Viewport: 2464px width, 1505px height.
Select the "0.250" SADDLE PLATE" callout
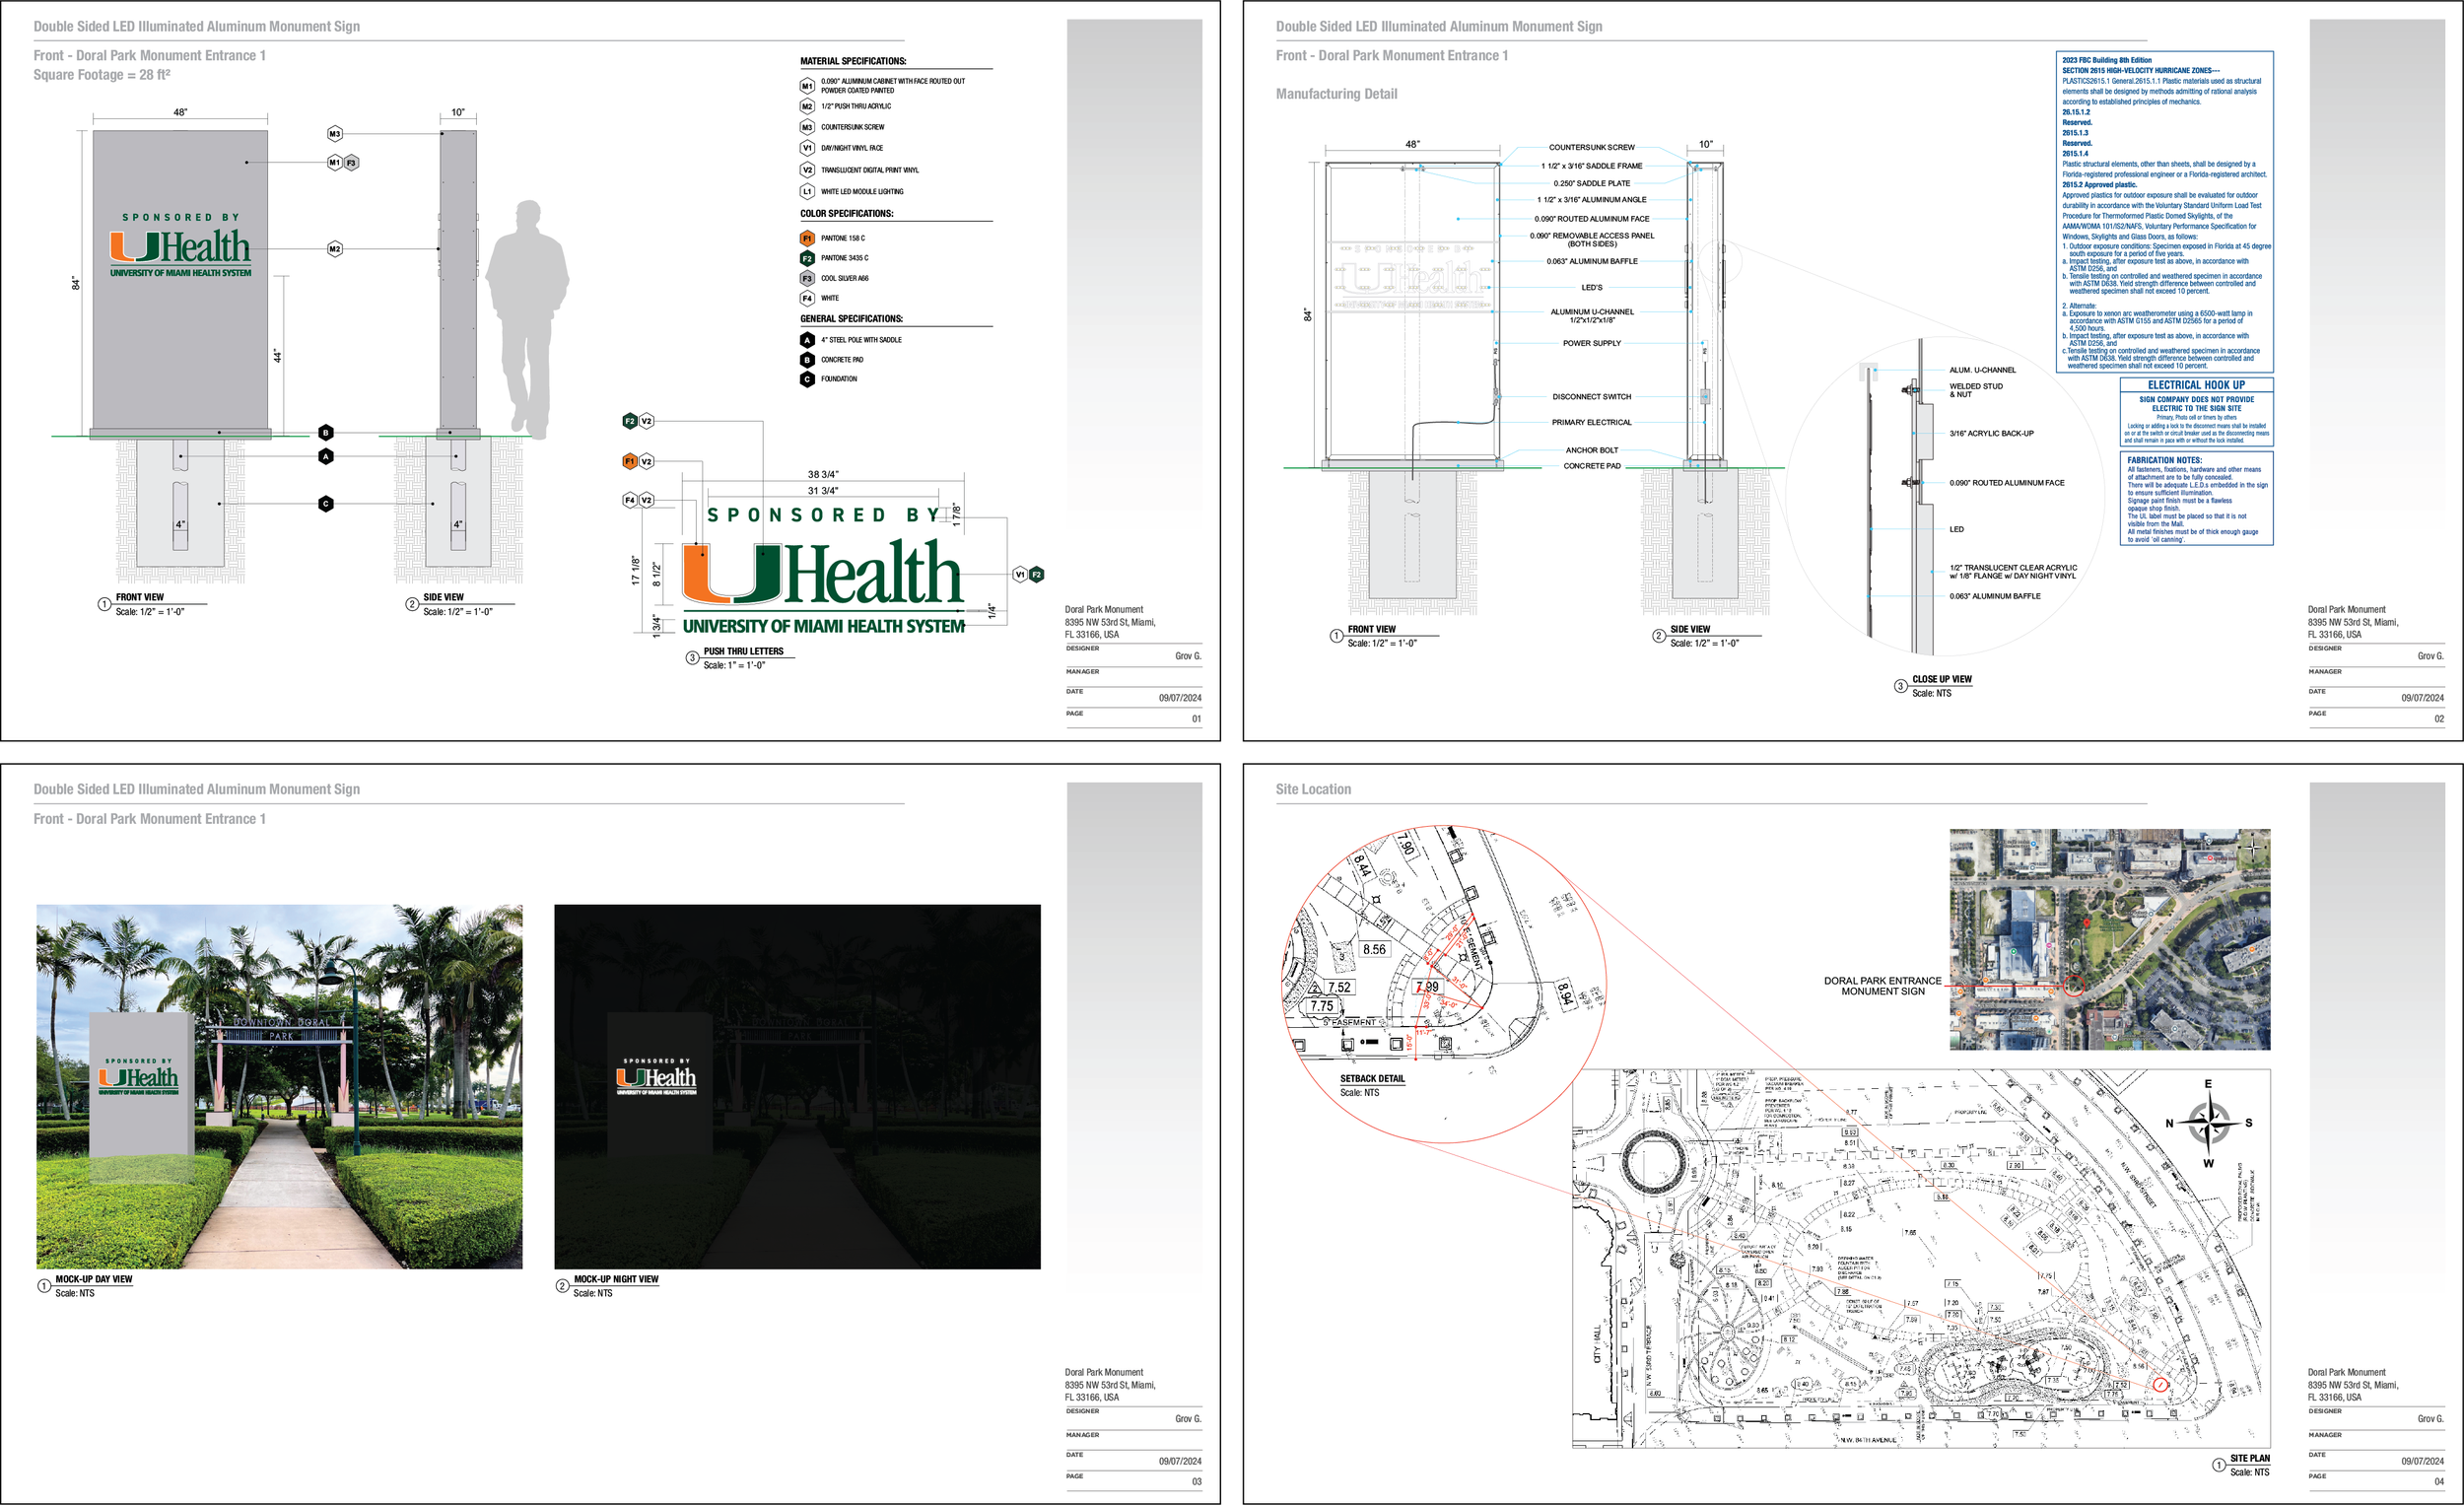[1591, 183]
